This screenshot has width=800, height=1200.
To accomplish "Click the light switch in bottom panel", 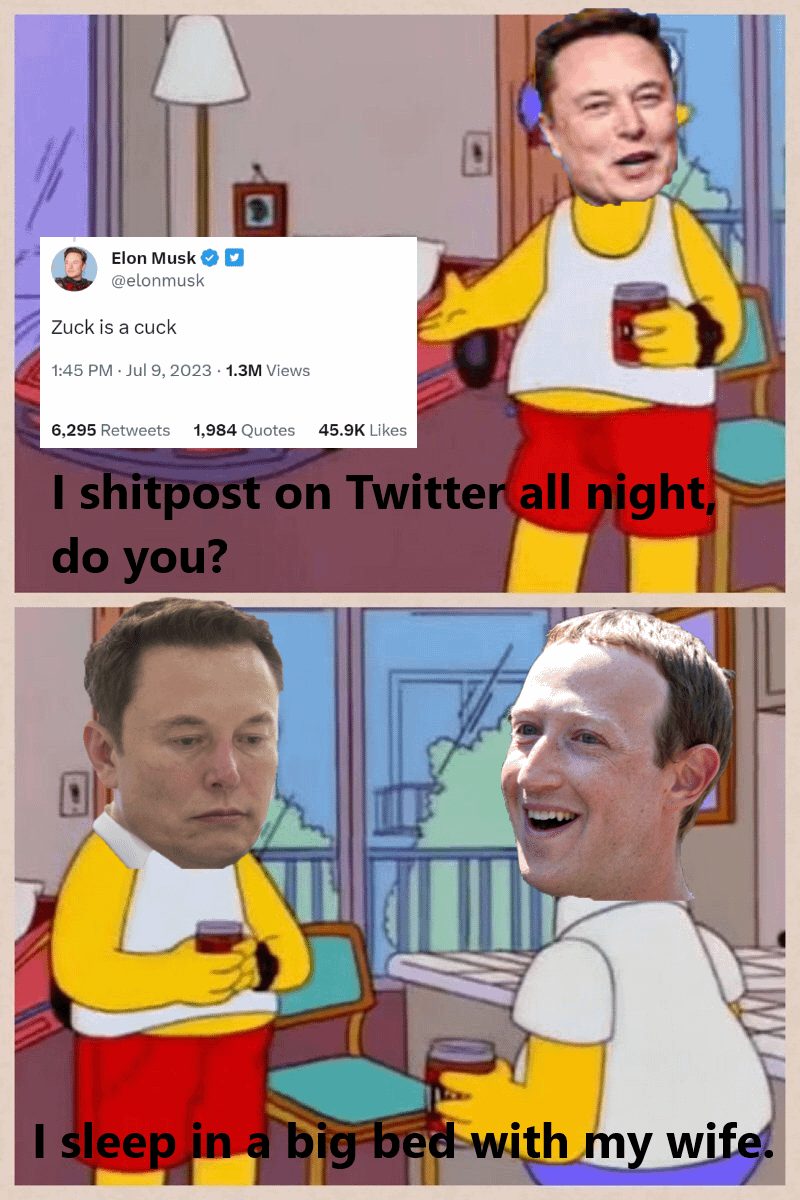I will point(75,793).
